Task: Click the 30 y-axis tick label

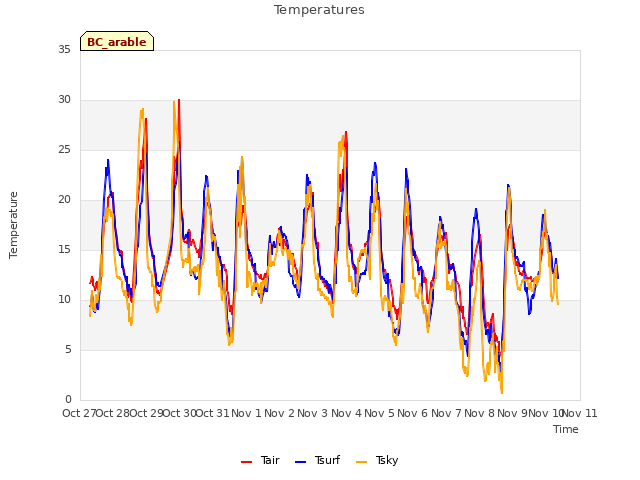Action: tap(64, 100)
